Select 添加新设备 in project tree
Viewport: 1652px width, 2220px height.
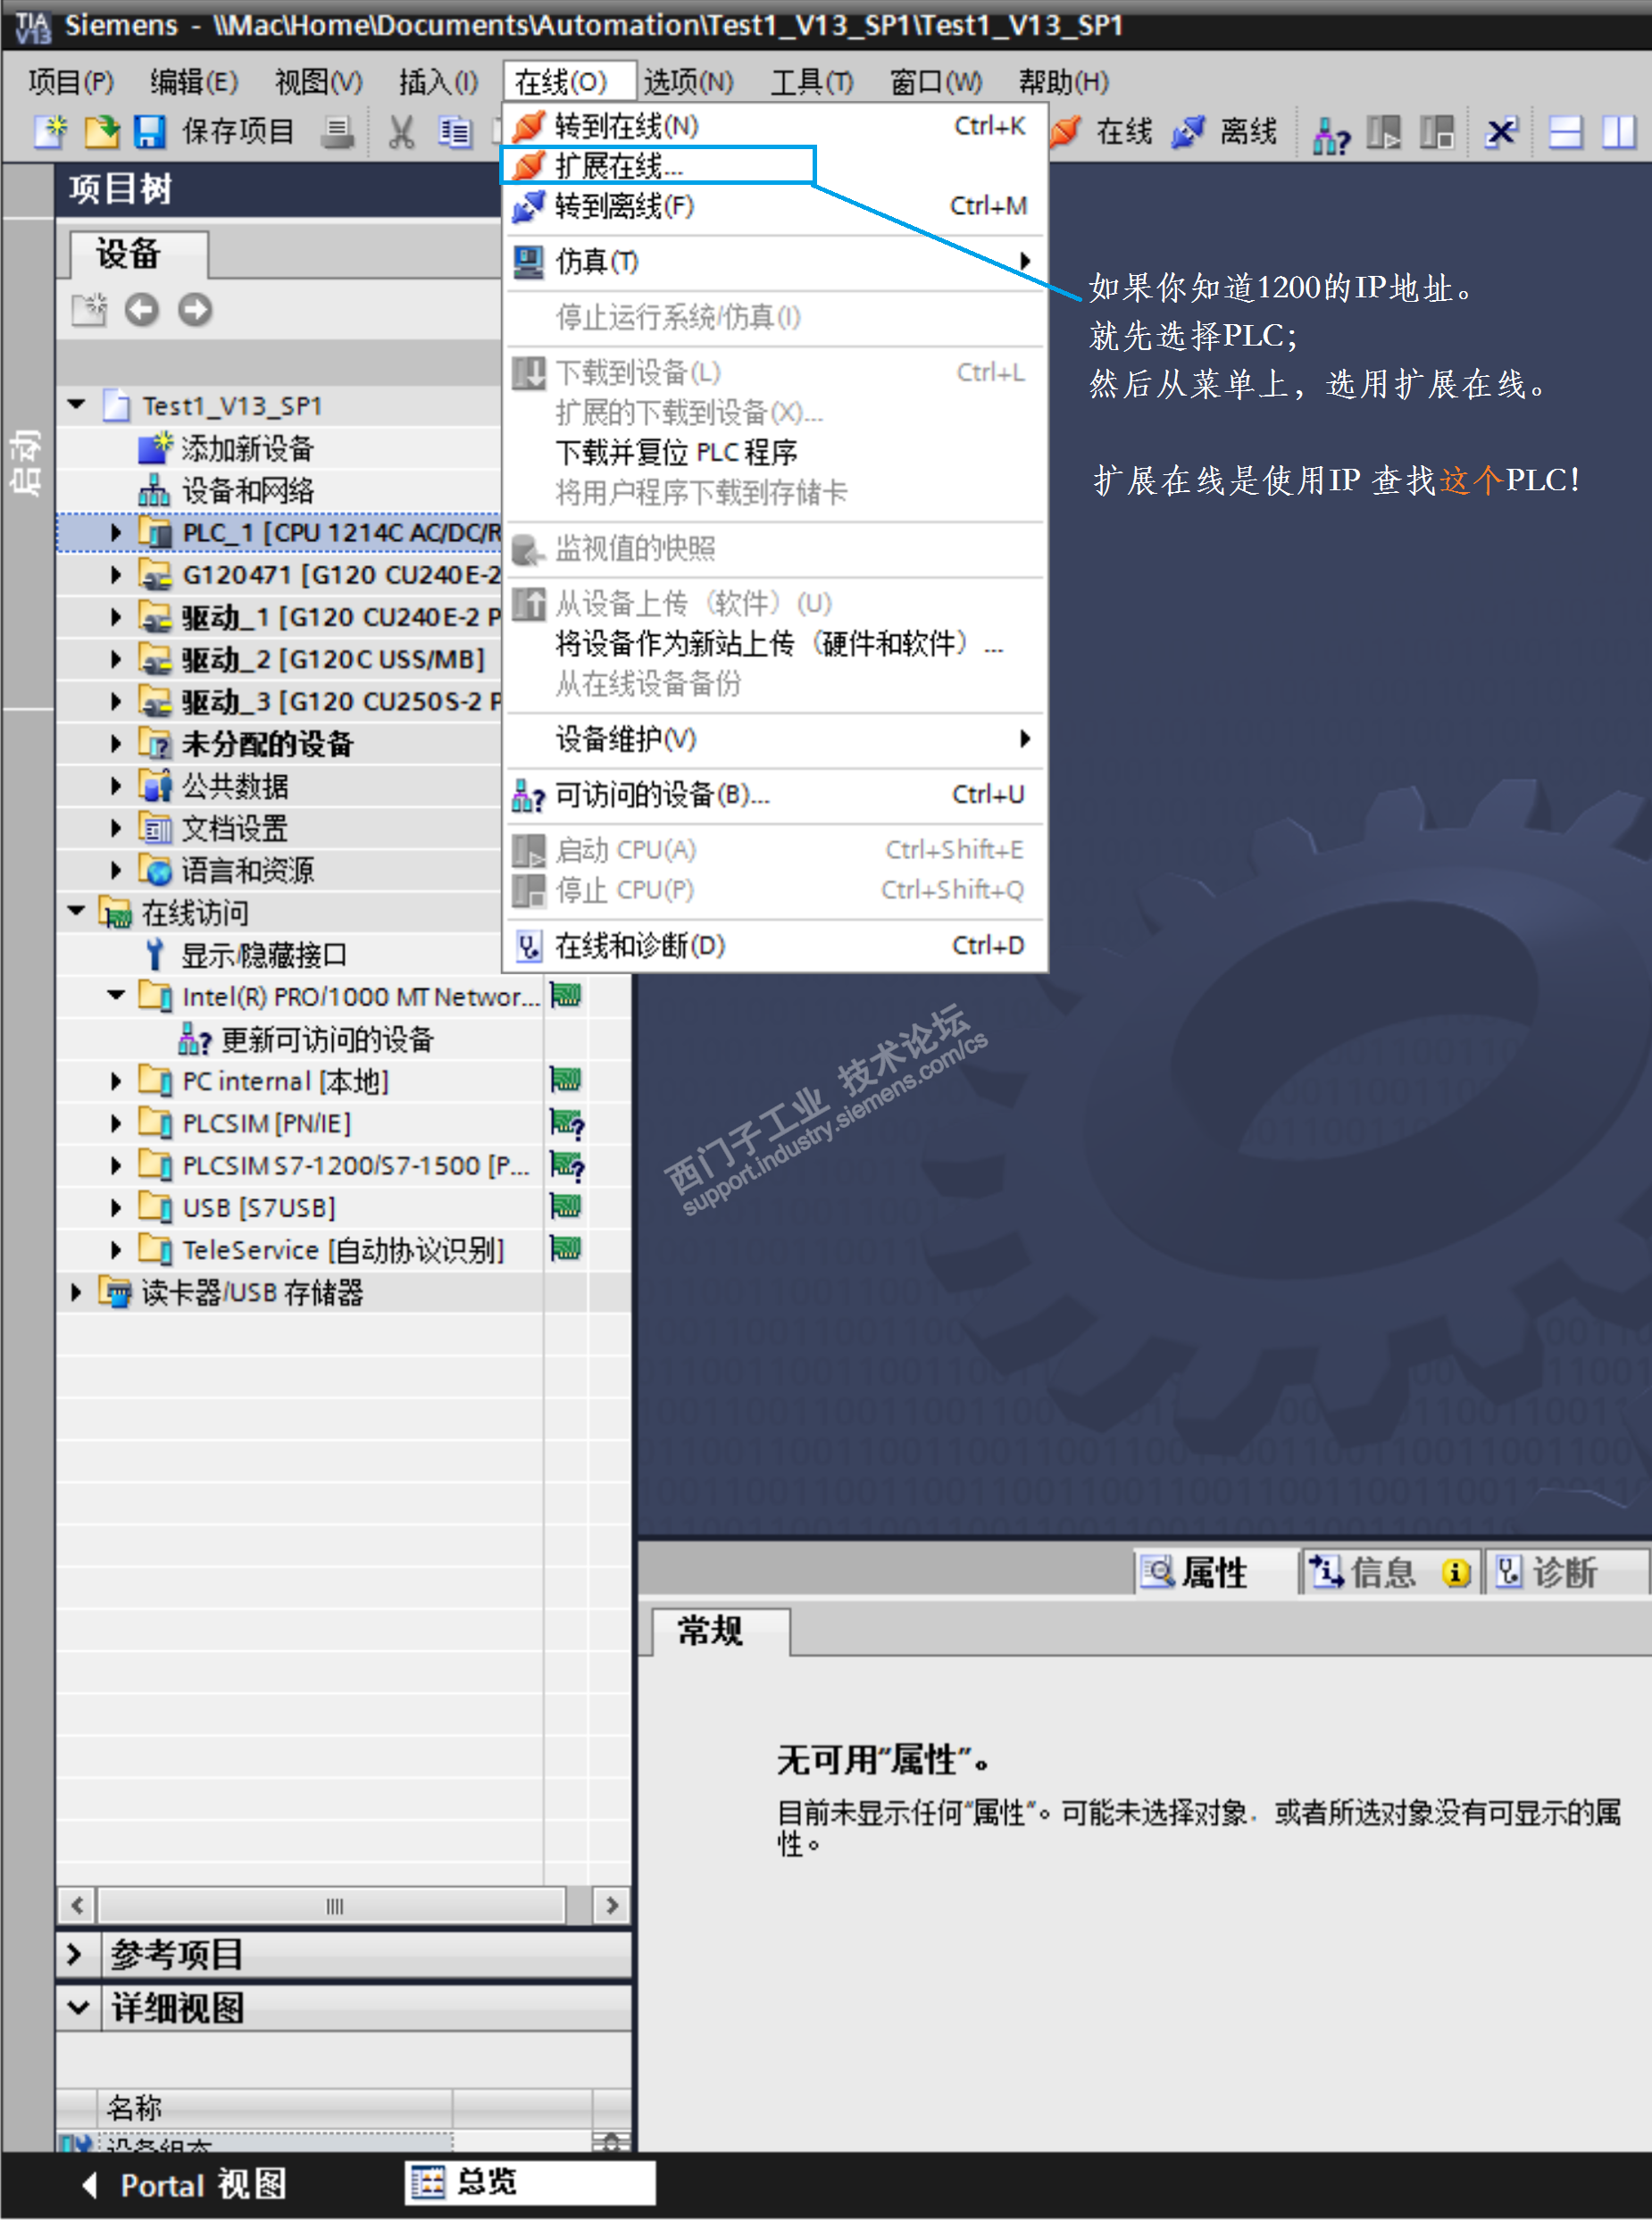tap(247, 449)
